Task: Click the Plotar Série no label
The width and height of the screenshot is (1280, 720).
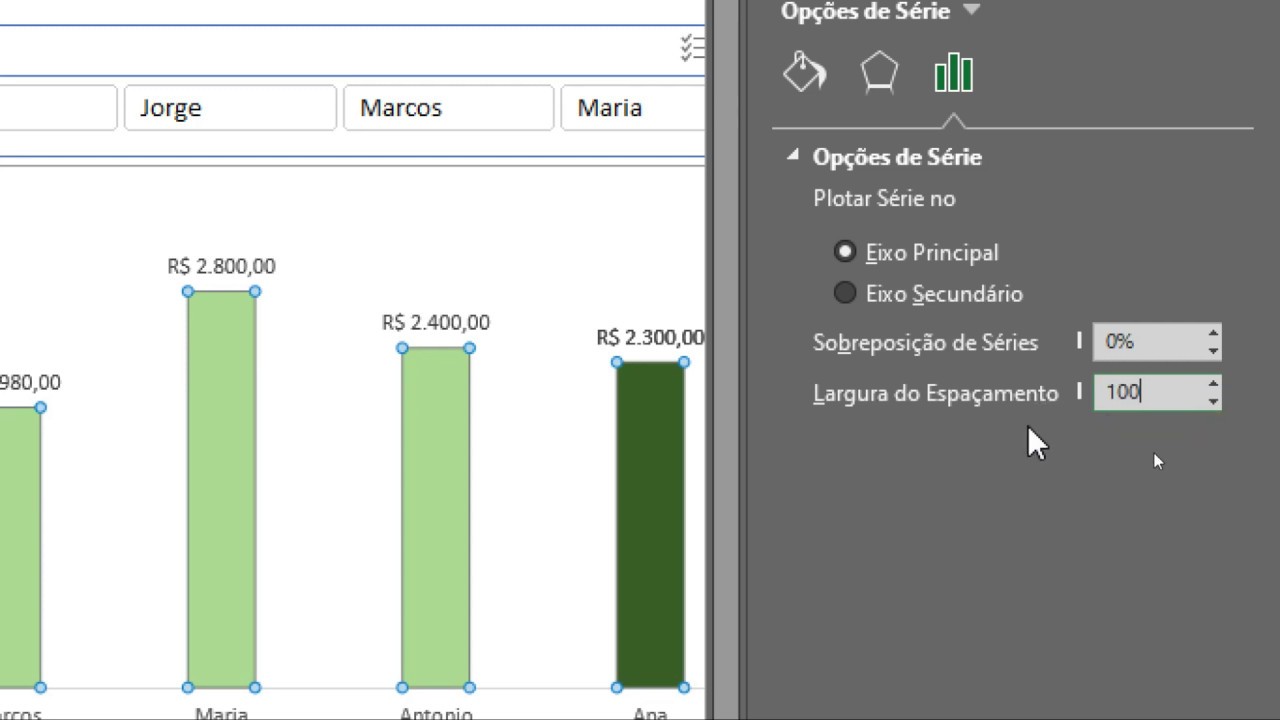Action: point(884,198)
